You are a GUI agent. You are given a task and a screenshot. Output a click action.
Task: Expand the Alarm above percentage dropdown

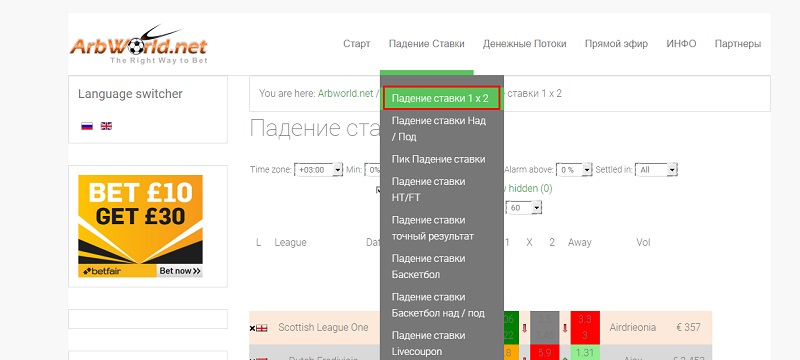[574, 170]
